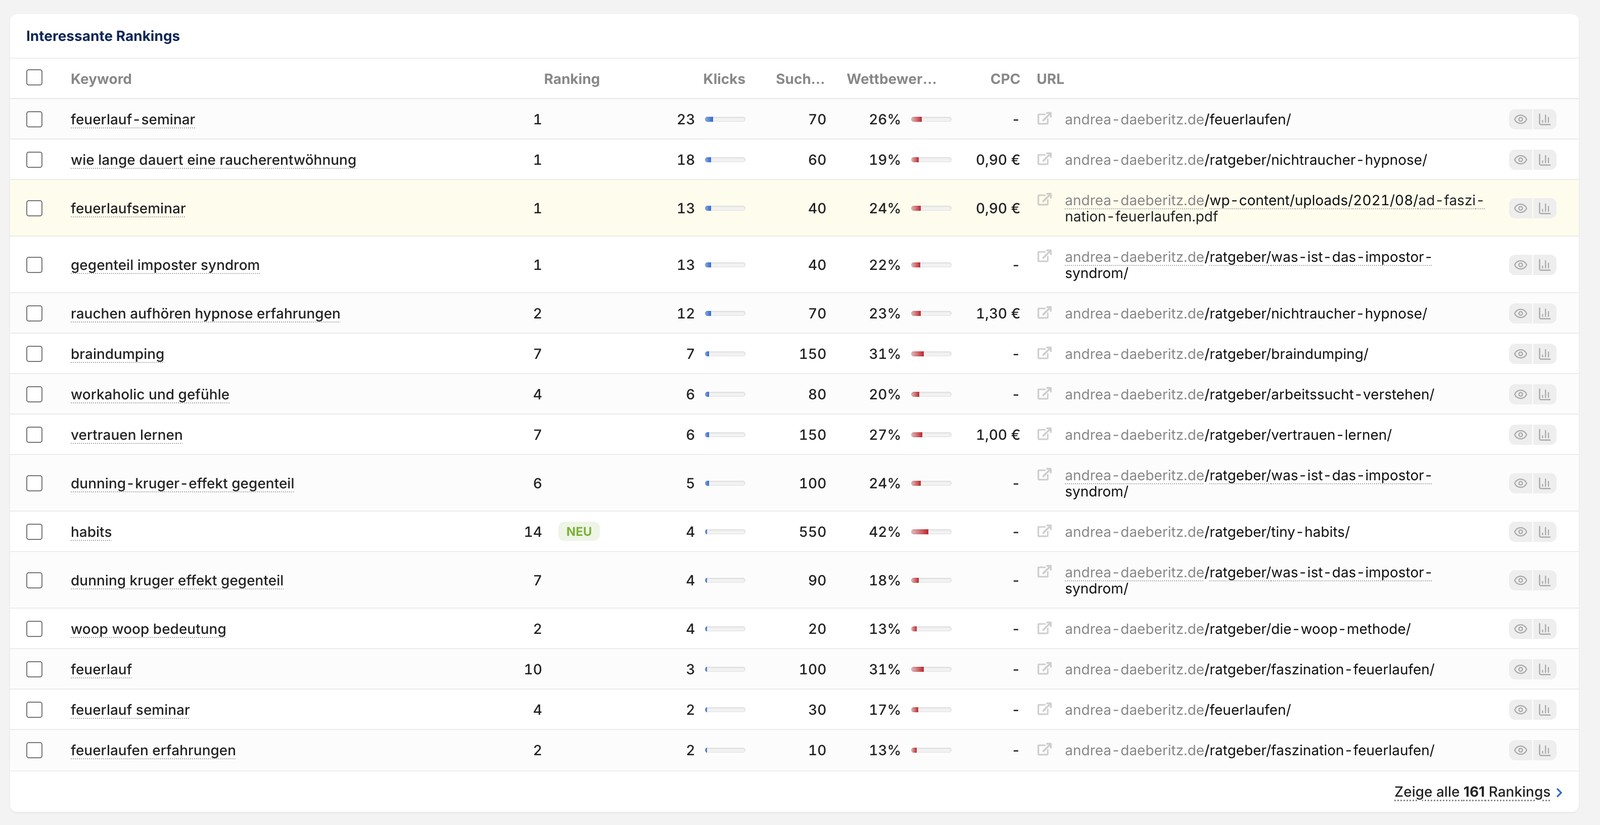Select checkbox for braindumping row
The height and width of the screenshot is (825, 1600).
(35, 354)
